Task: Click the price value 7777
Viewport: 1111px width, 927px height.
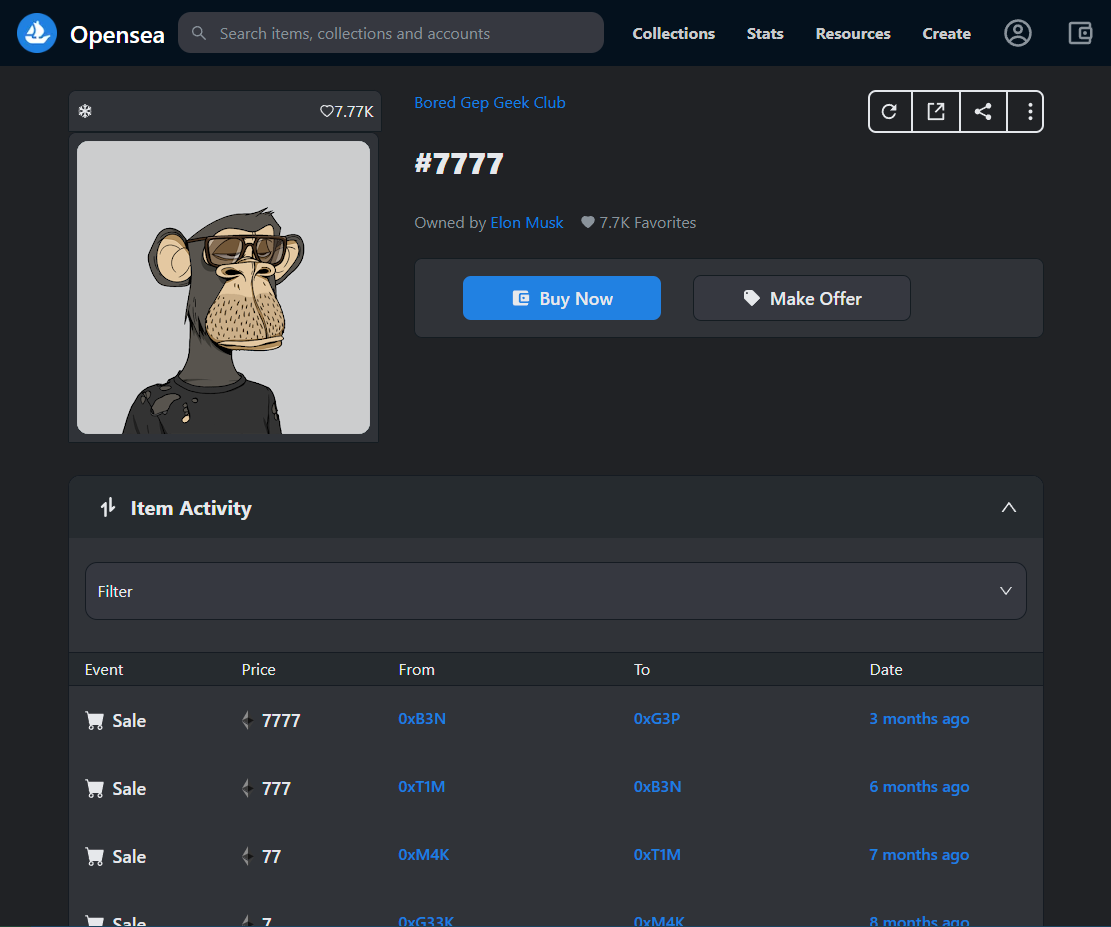Action: (281, 721)
